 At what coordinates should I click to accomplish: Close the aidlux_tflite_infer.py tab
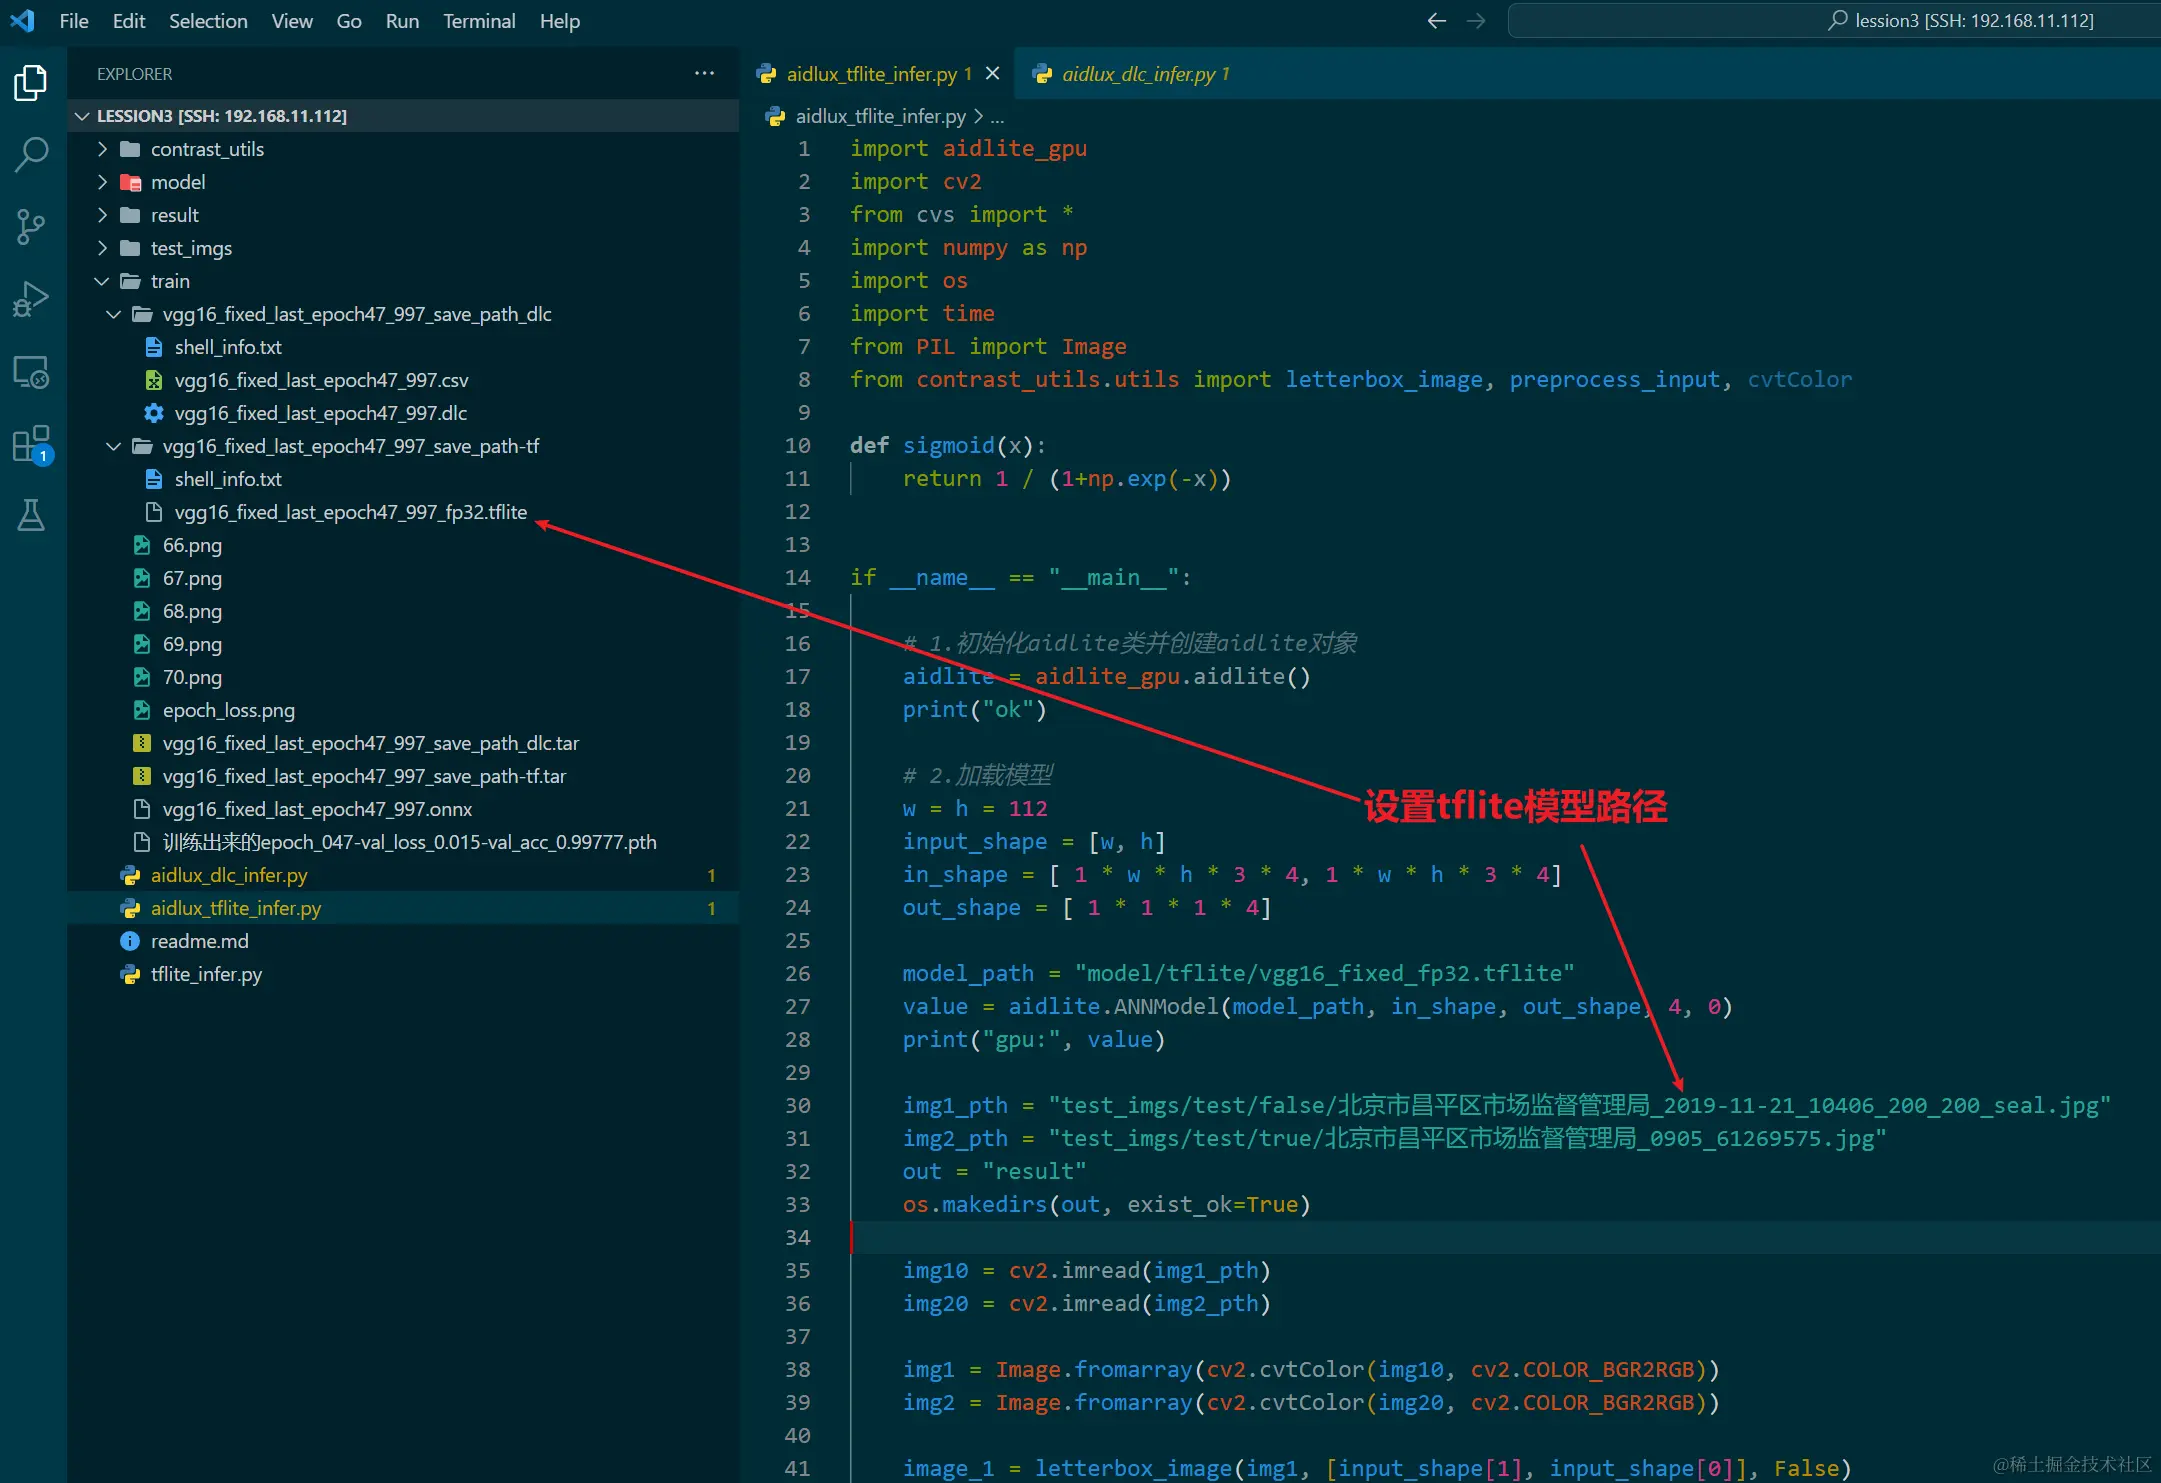pyautogui.click(x=992, y=74)
